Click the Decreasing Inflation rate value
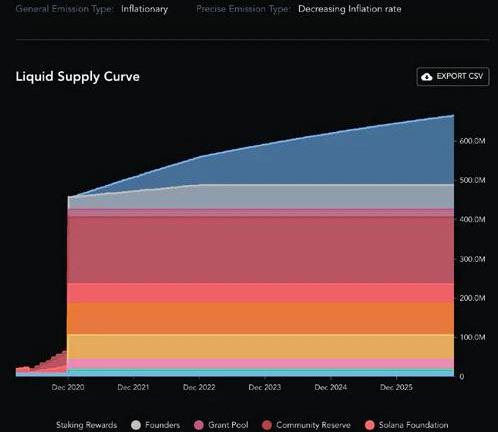 point(350,9)
